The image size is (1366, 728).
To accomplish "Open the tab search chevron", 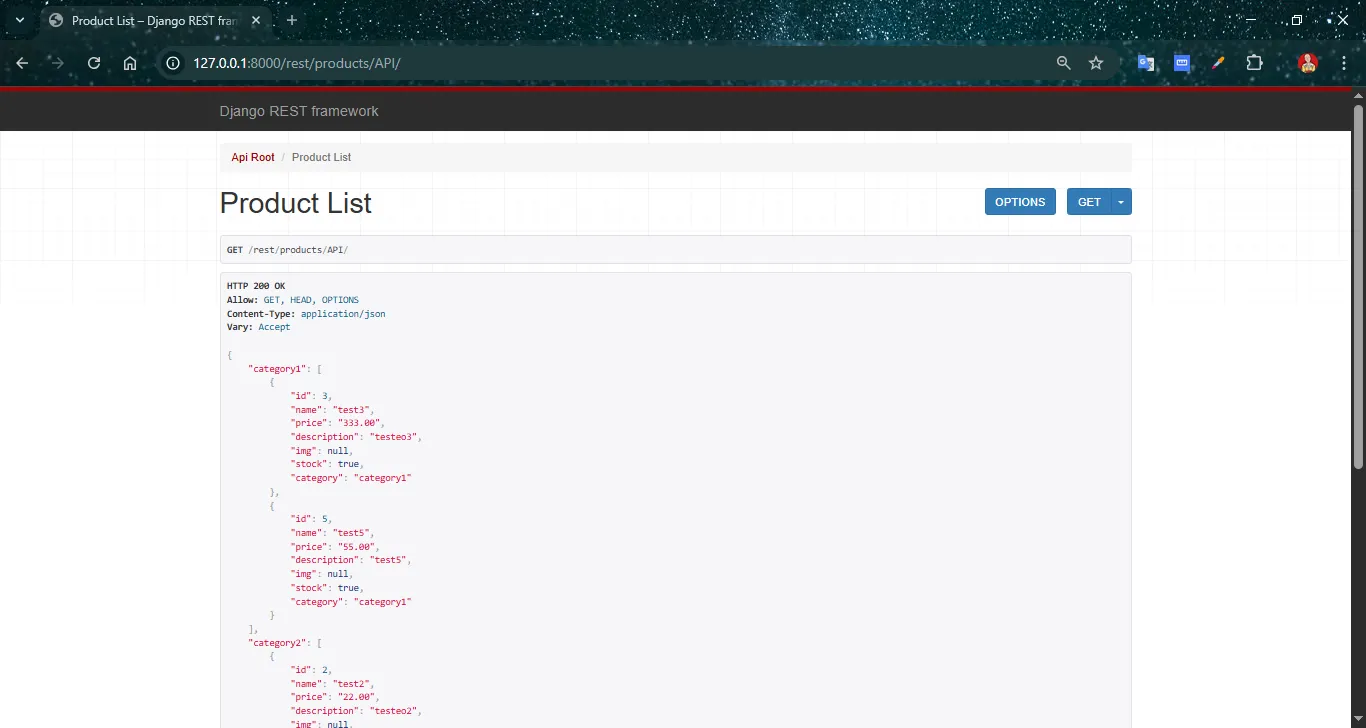I will [x=18, y=20].
